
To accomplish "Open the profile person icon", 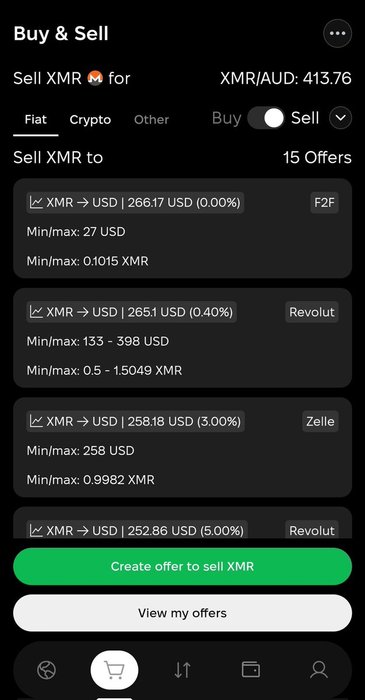I will [x=319, y=670].
